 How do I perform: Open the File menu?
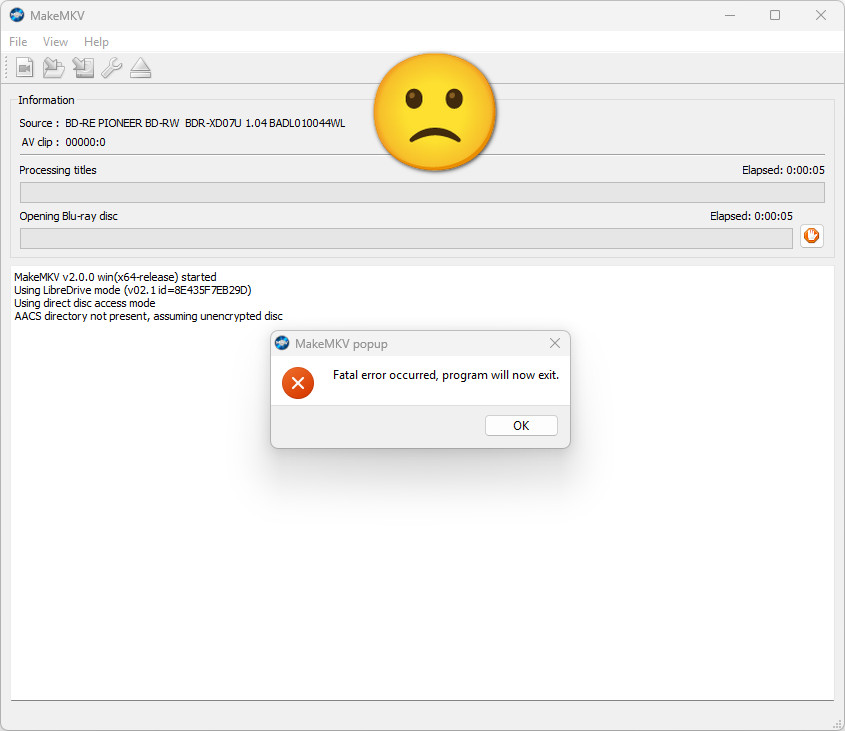[18, 42]
